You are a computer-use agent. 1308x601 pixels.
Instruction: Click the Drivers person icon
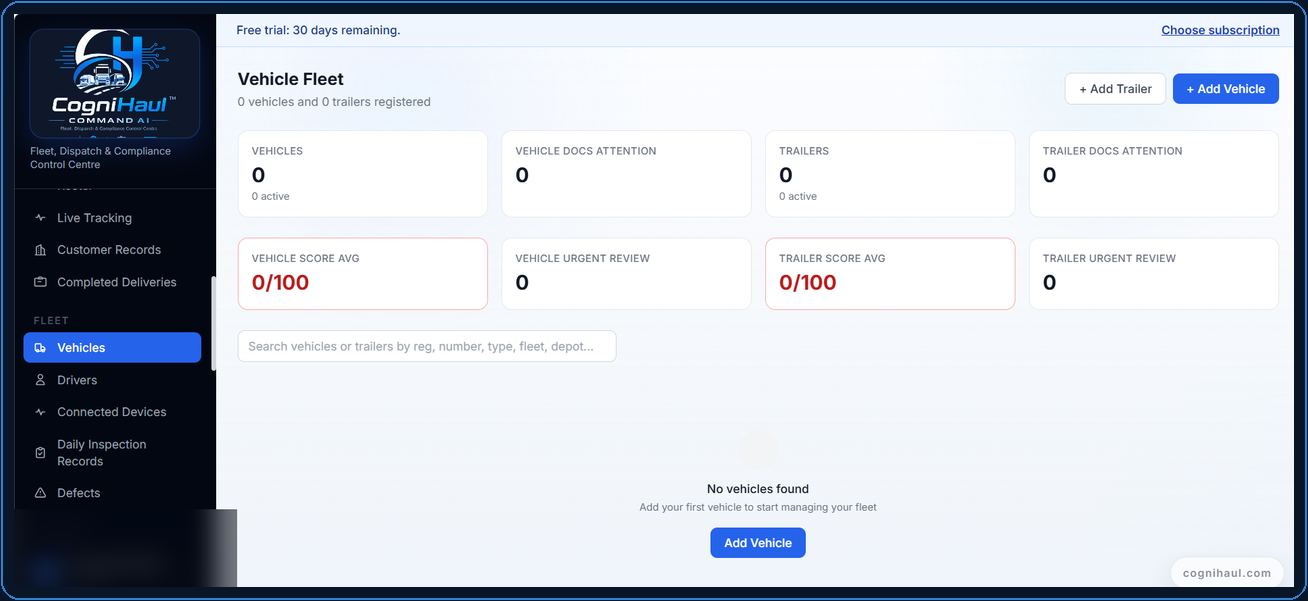pyautogui.click(x=40, y=380)
